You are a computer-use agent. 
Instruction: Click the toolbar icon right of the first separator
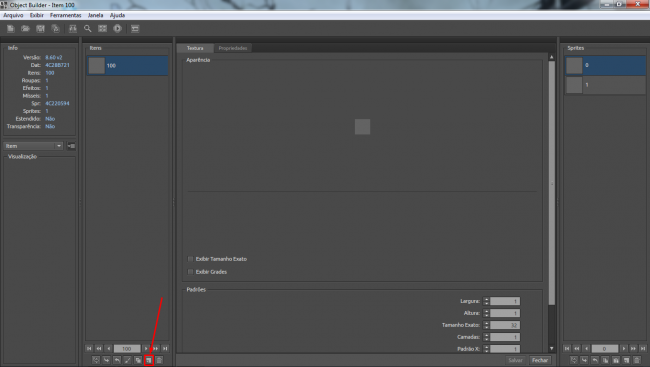click(x=73, y=29)
